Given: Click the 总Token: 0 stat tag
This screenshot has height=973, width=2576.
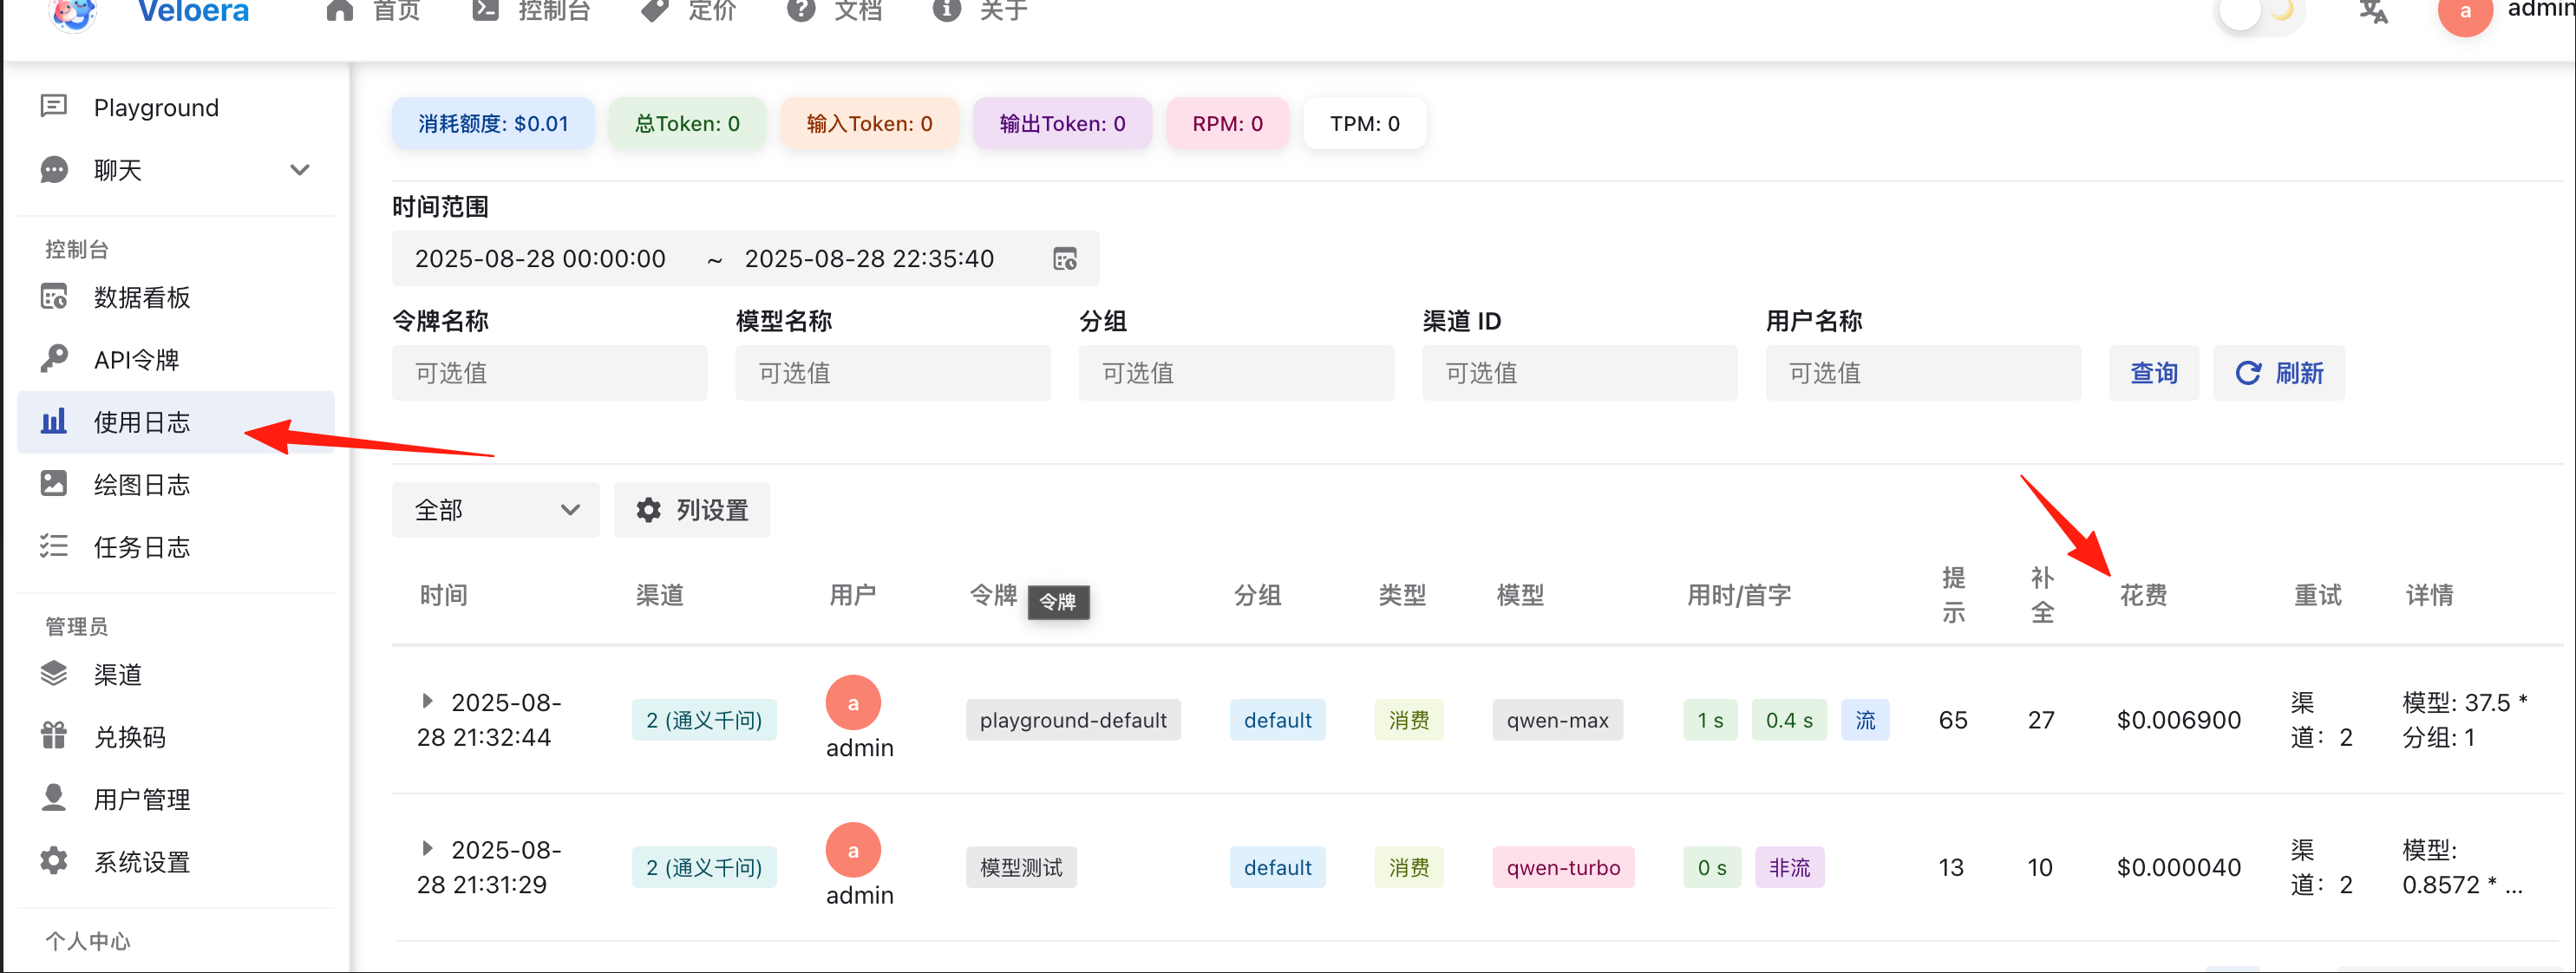Looking at the screenshot, I should (x=688, y=123).
